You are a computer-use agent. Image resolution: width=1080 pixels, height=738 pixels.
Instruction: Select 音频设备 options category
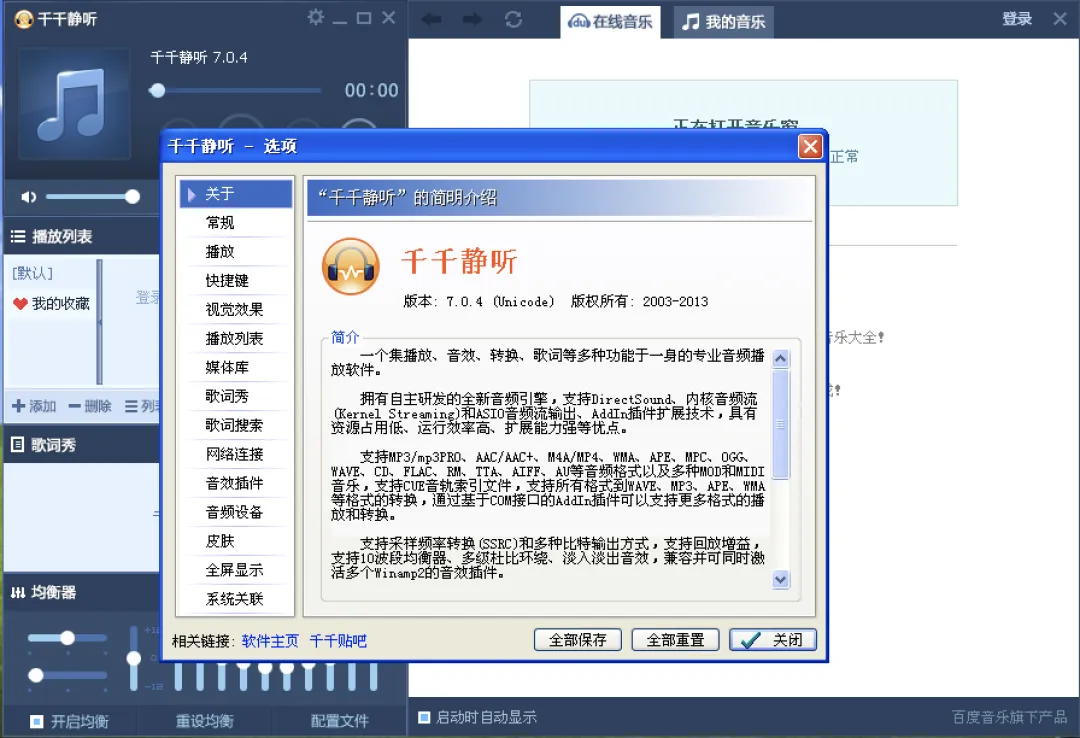236,513
